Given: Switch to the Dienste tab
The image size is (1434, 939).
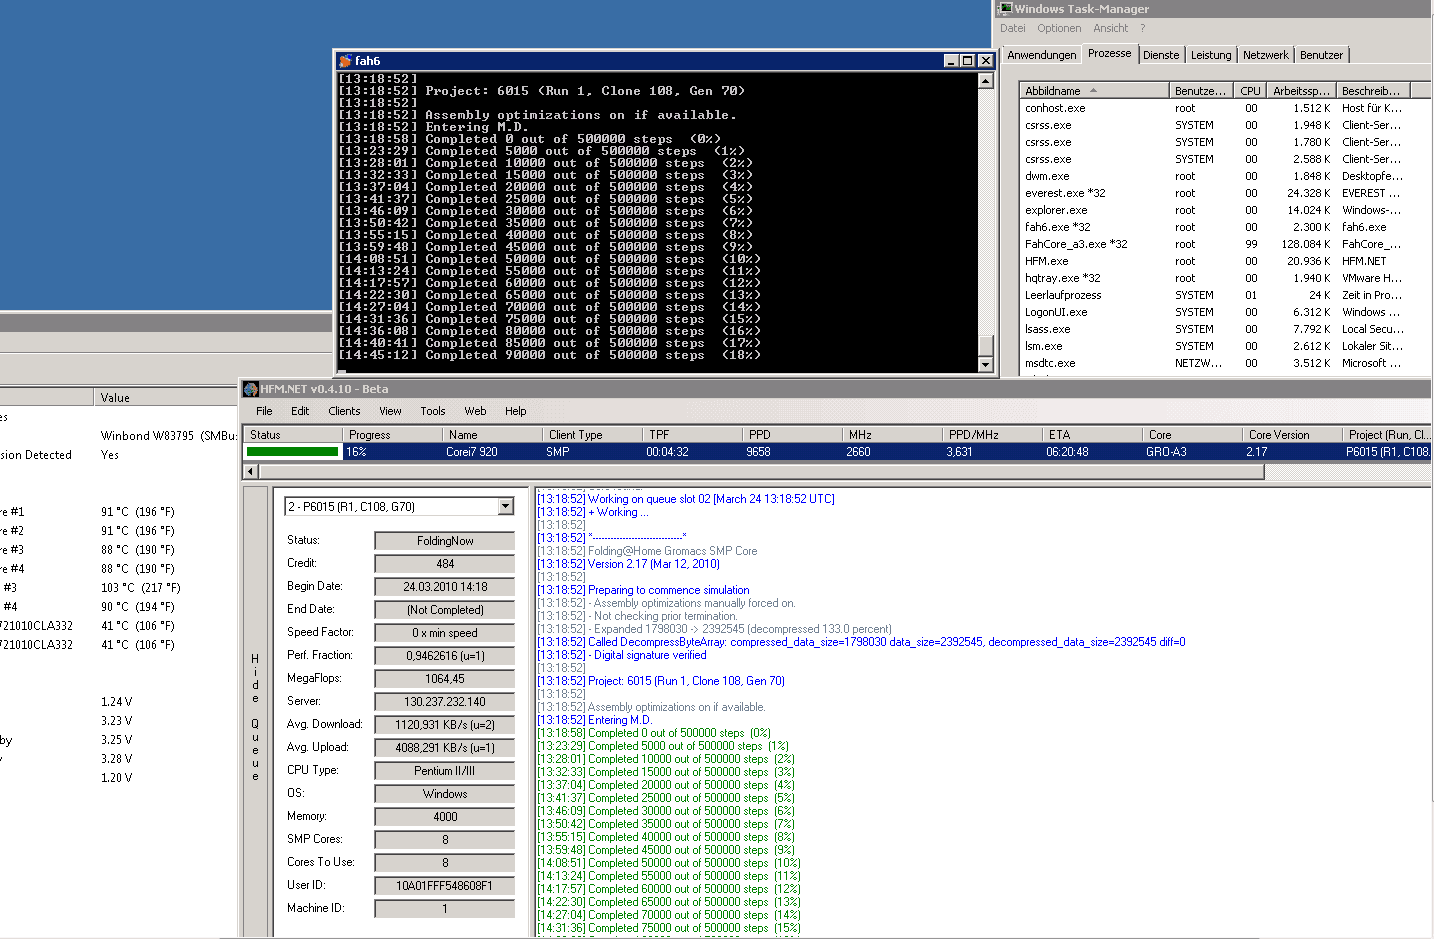Looking at the screenshot, I should tap(1161, 55).
